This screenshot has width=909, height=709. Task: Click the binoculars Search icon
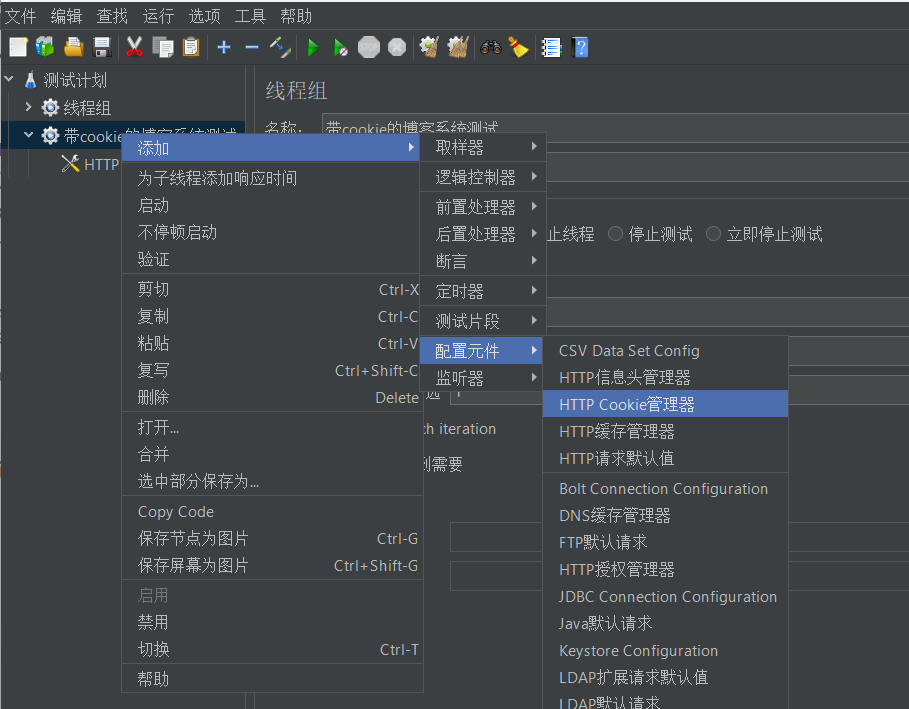(490, 47)
